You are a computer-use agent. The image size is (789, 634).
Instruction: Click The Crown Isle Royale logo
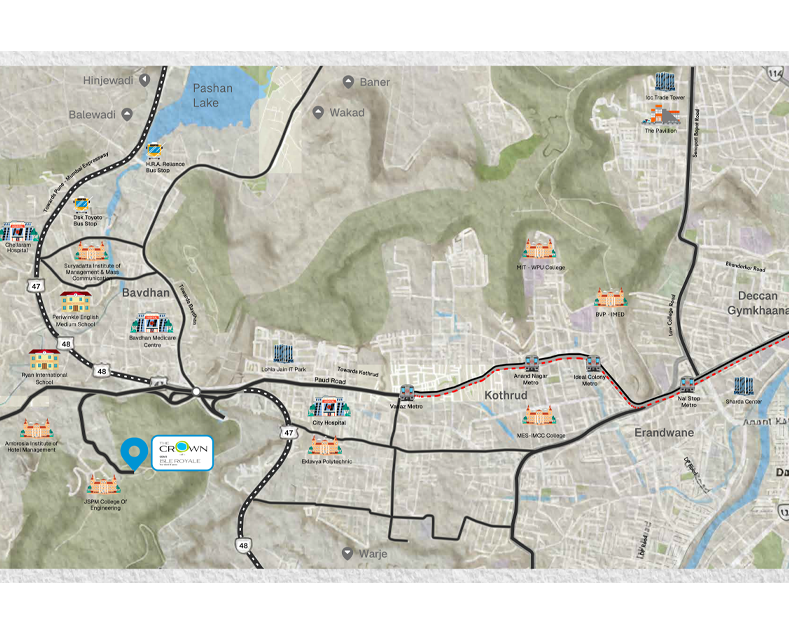pyautogui.click(x=181, y=452)
